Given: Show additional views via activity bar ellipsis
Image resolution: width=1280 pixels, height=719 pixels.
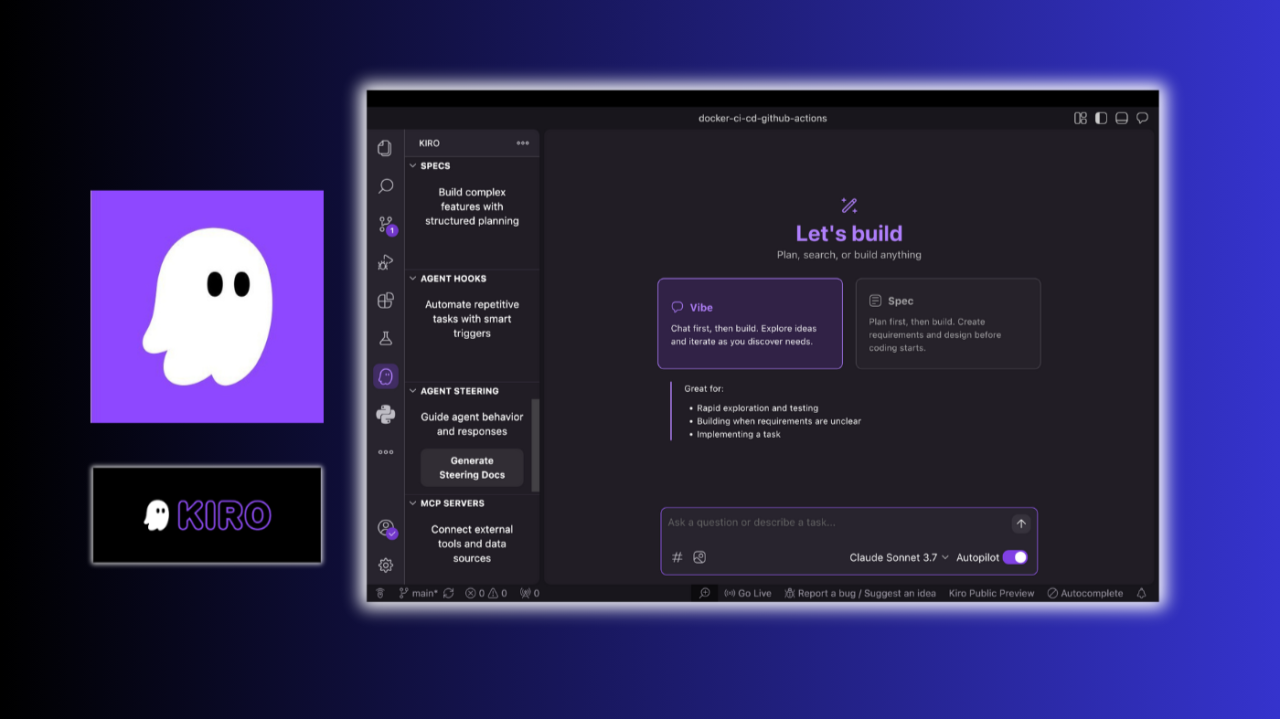Looking at the screenshot, I should pyautogui.click(x=385, y=452).
